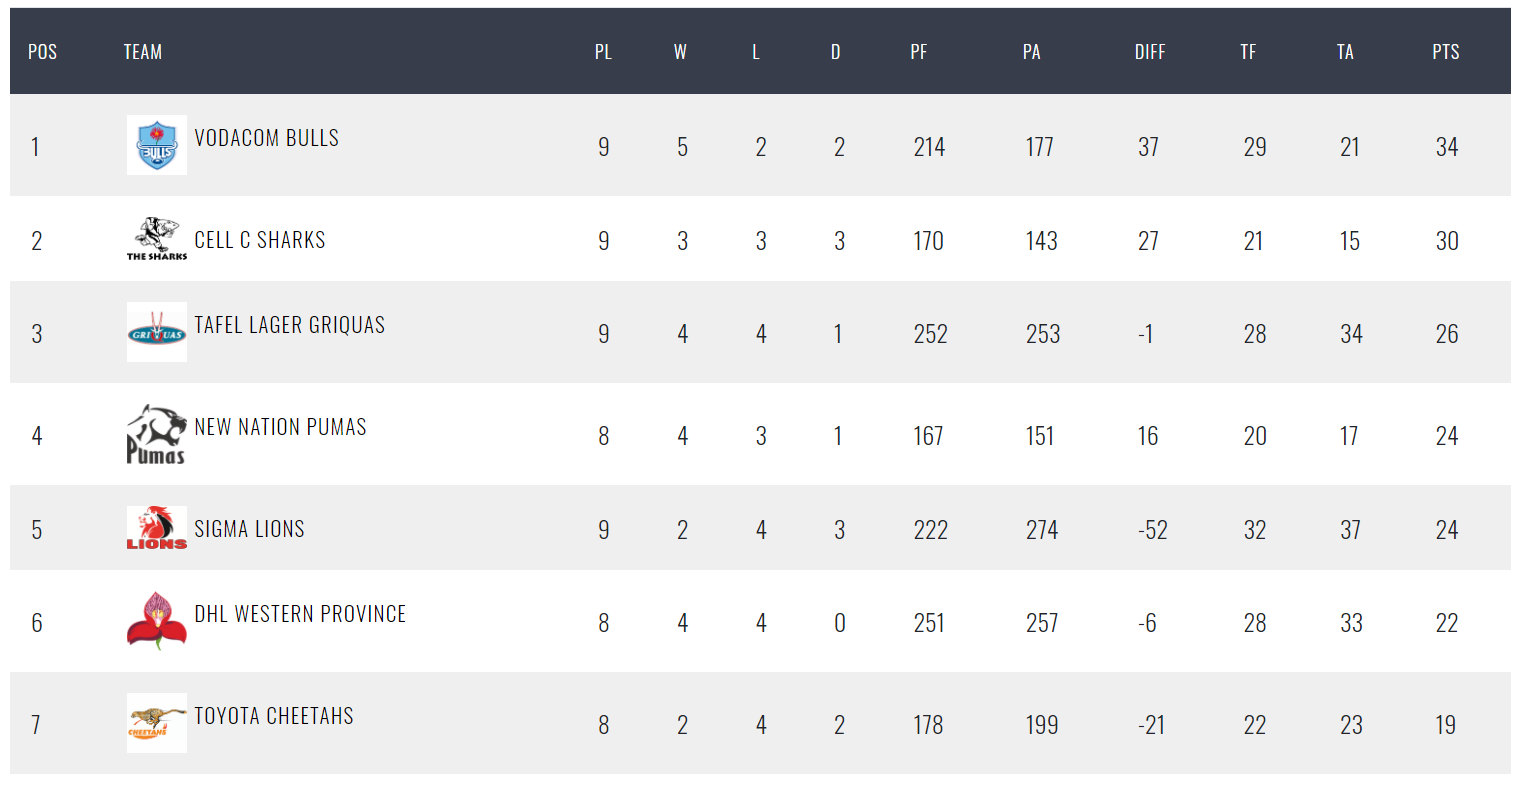Click the DHL WESTERN PROVINCE team name
This screenshot has height=788, width=1524.
coord(301,614)
